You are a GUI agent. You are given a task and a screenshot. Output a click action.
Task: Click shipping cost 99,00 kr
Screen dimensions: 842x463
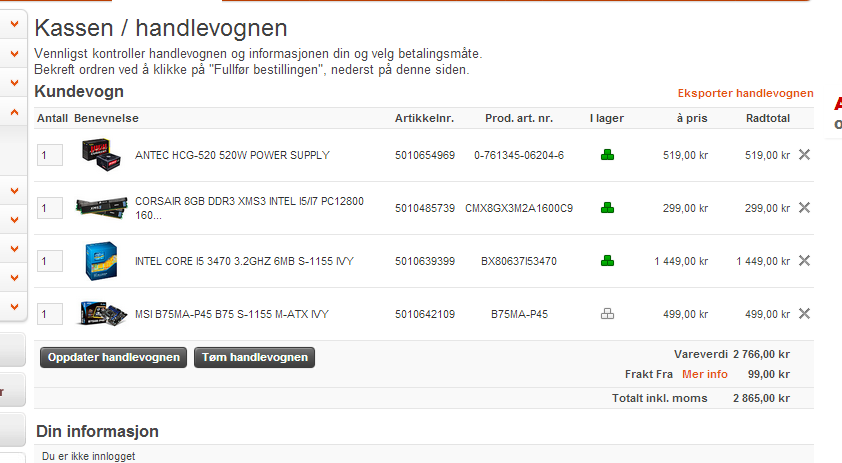(x=768, y=374)
